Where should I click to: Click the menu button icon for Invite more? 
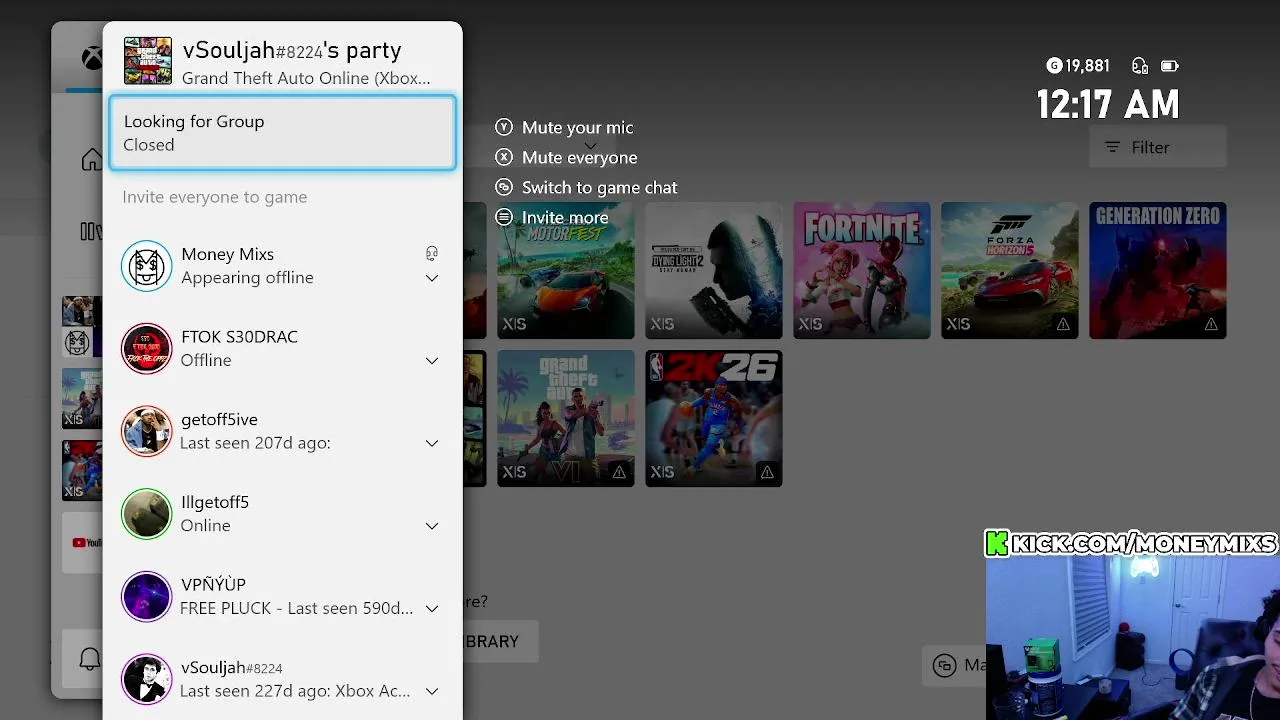coord(504,217)
